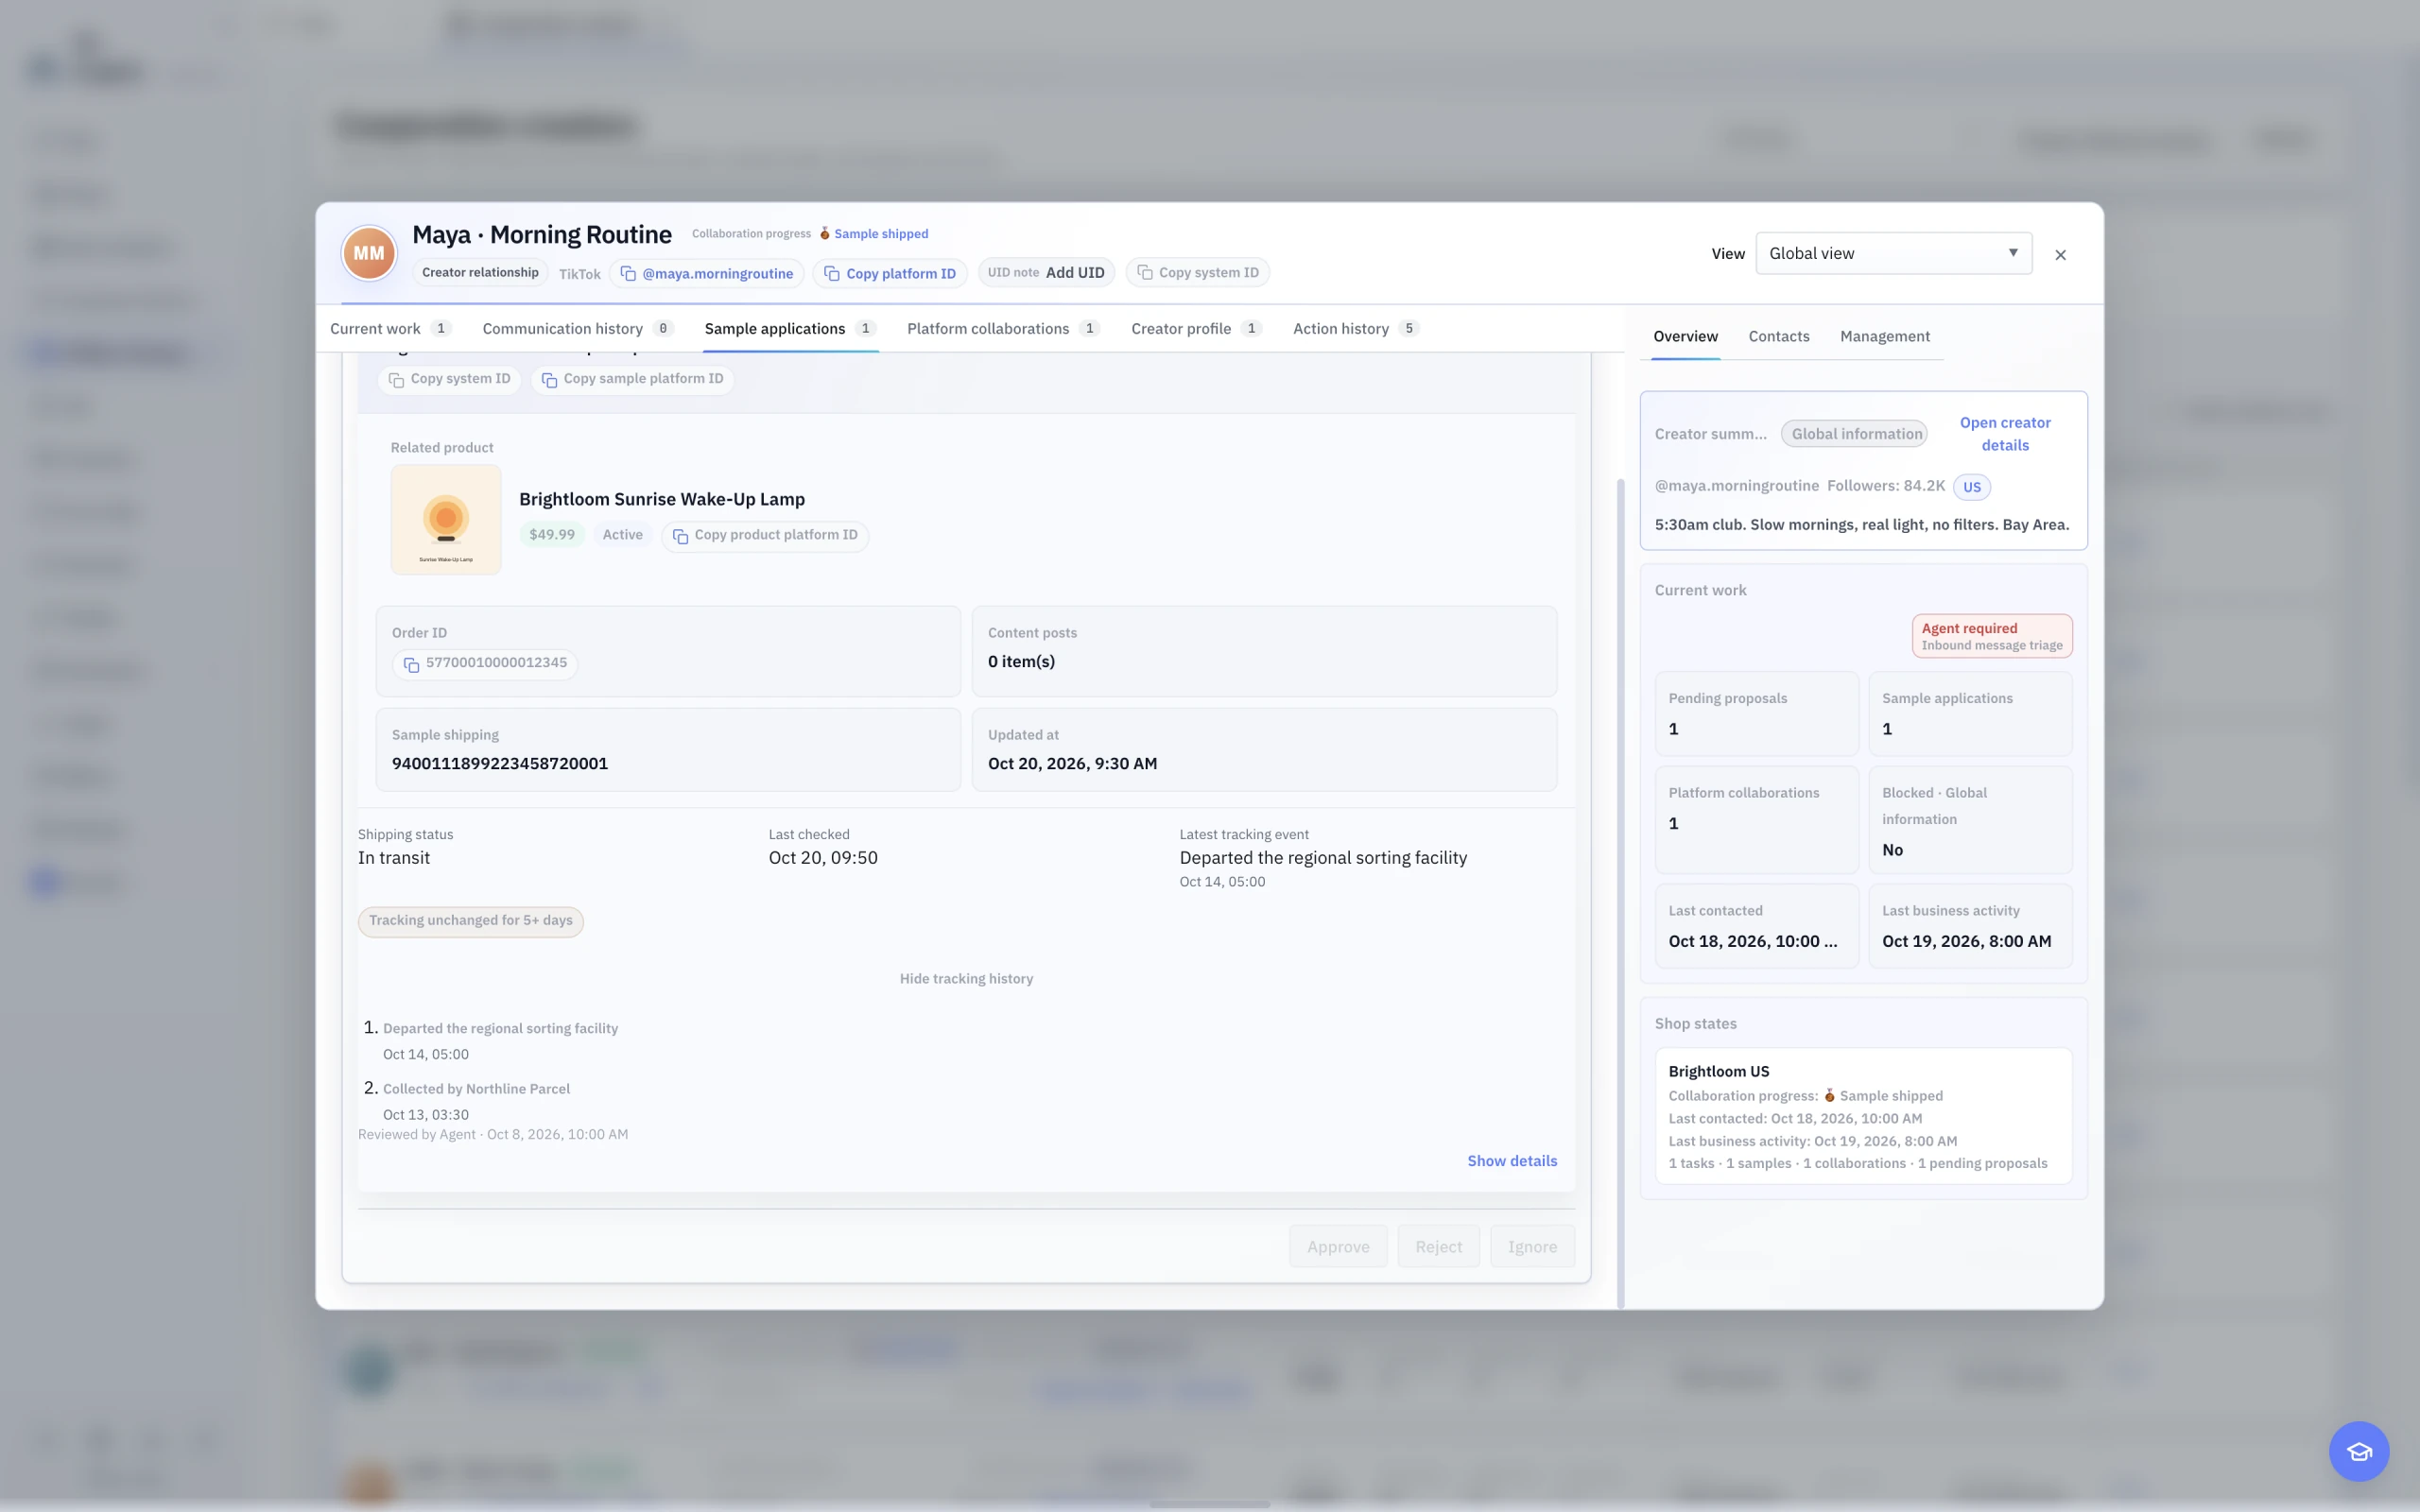Click Copy system ID in header
The height and width of the screenshot is (1512, 2420).
coord(1197,272)
